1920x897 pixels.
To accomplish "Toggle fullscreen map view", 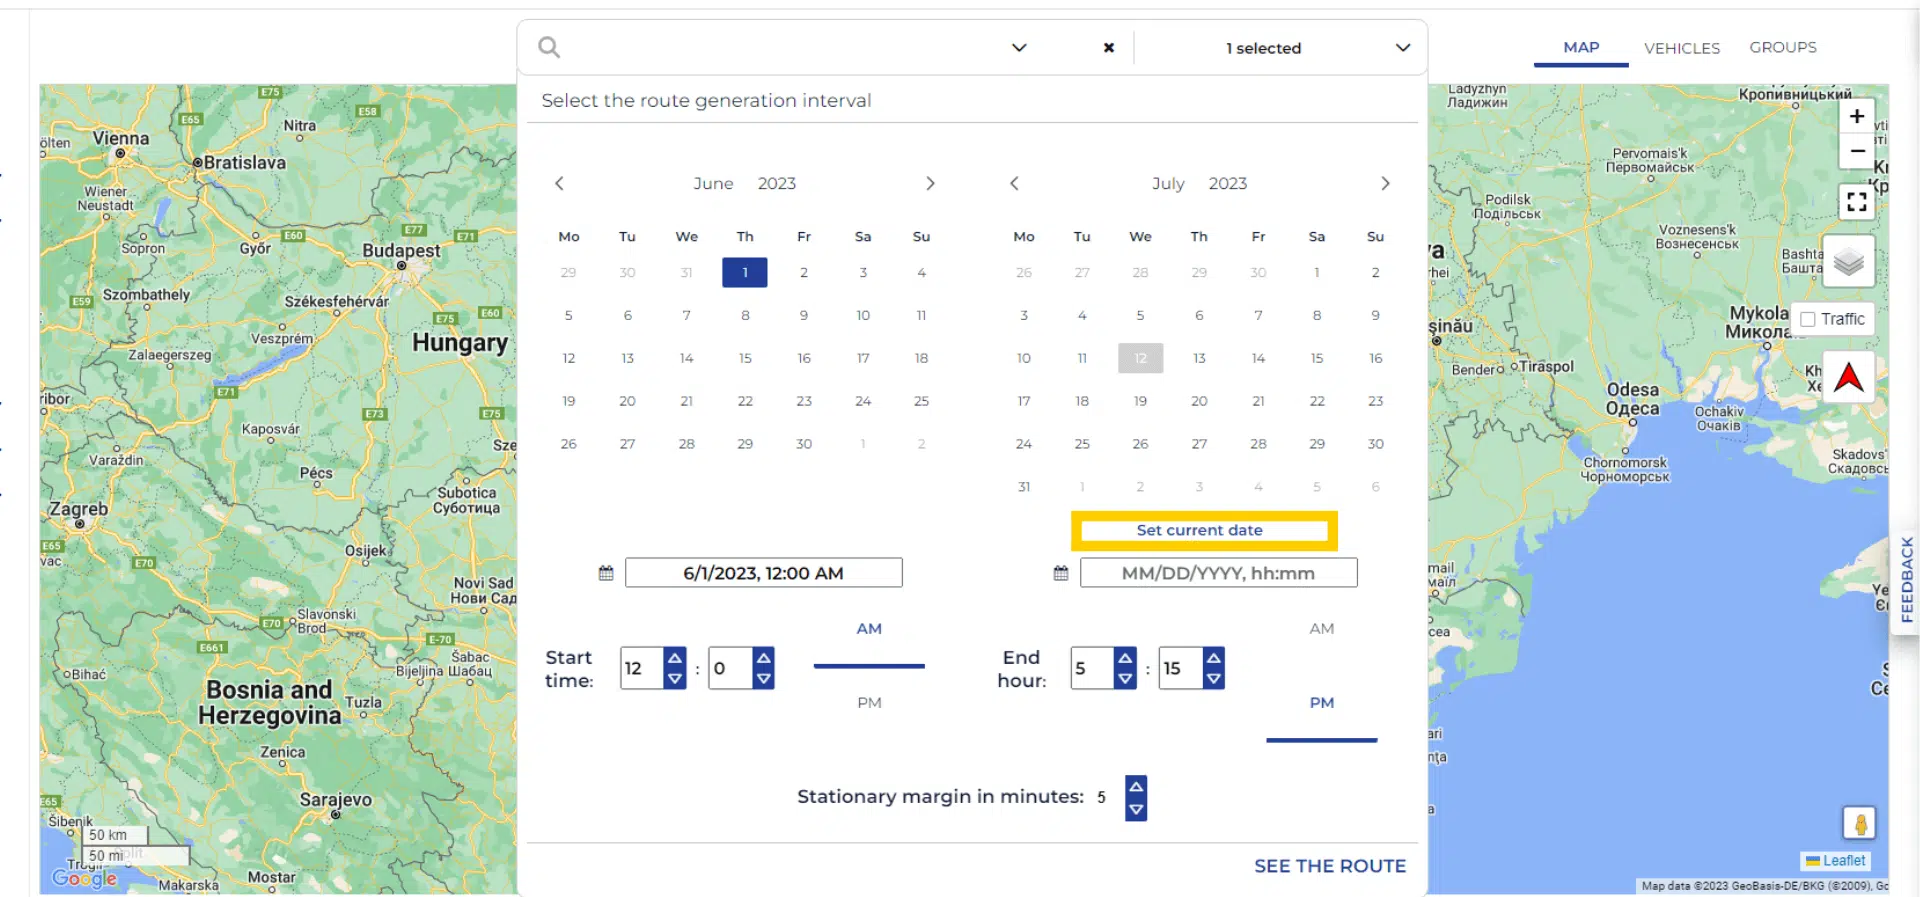I will pyautogui.click(x=1856, y=202).
